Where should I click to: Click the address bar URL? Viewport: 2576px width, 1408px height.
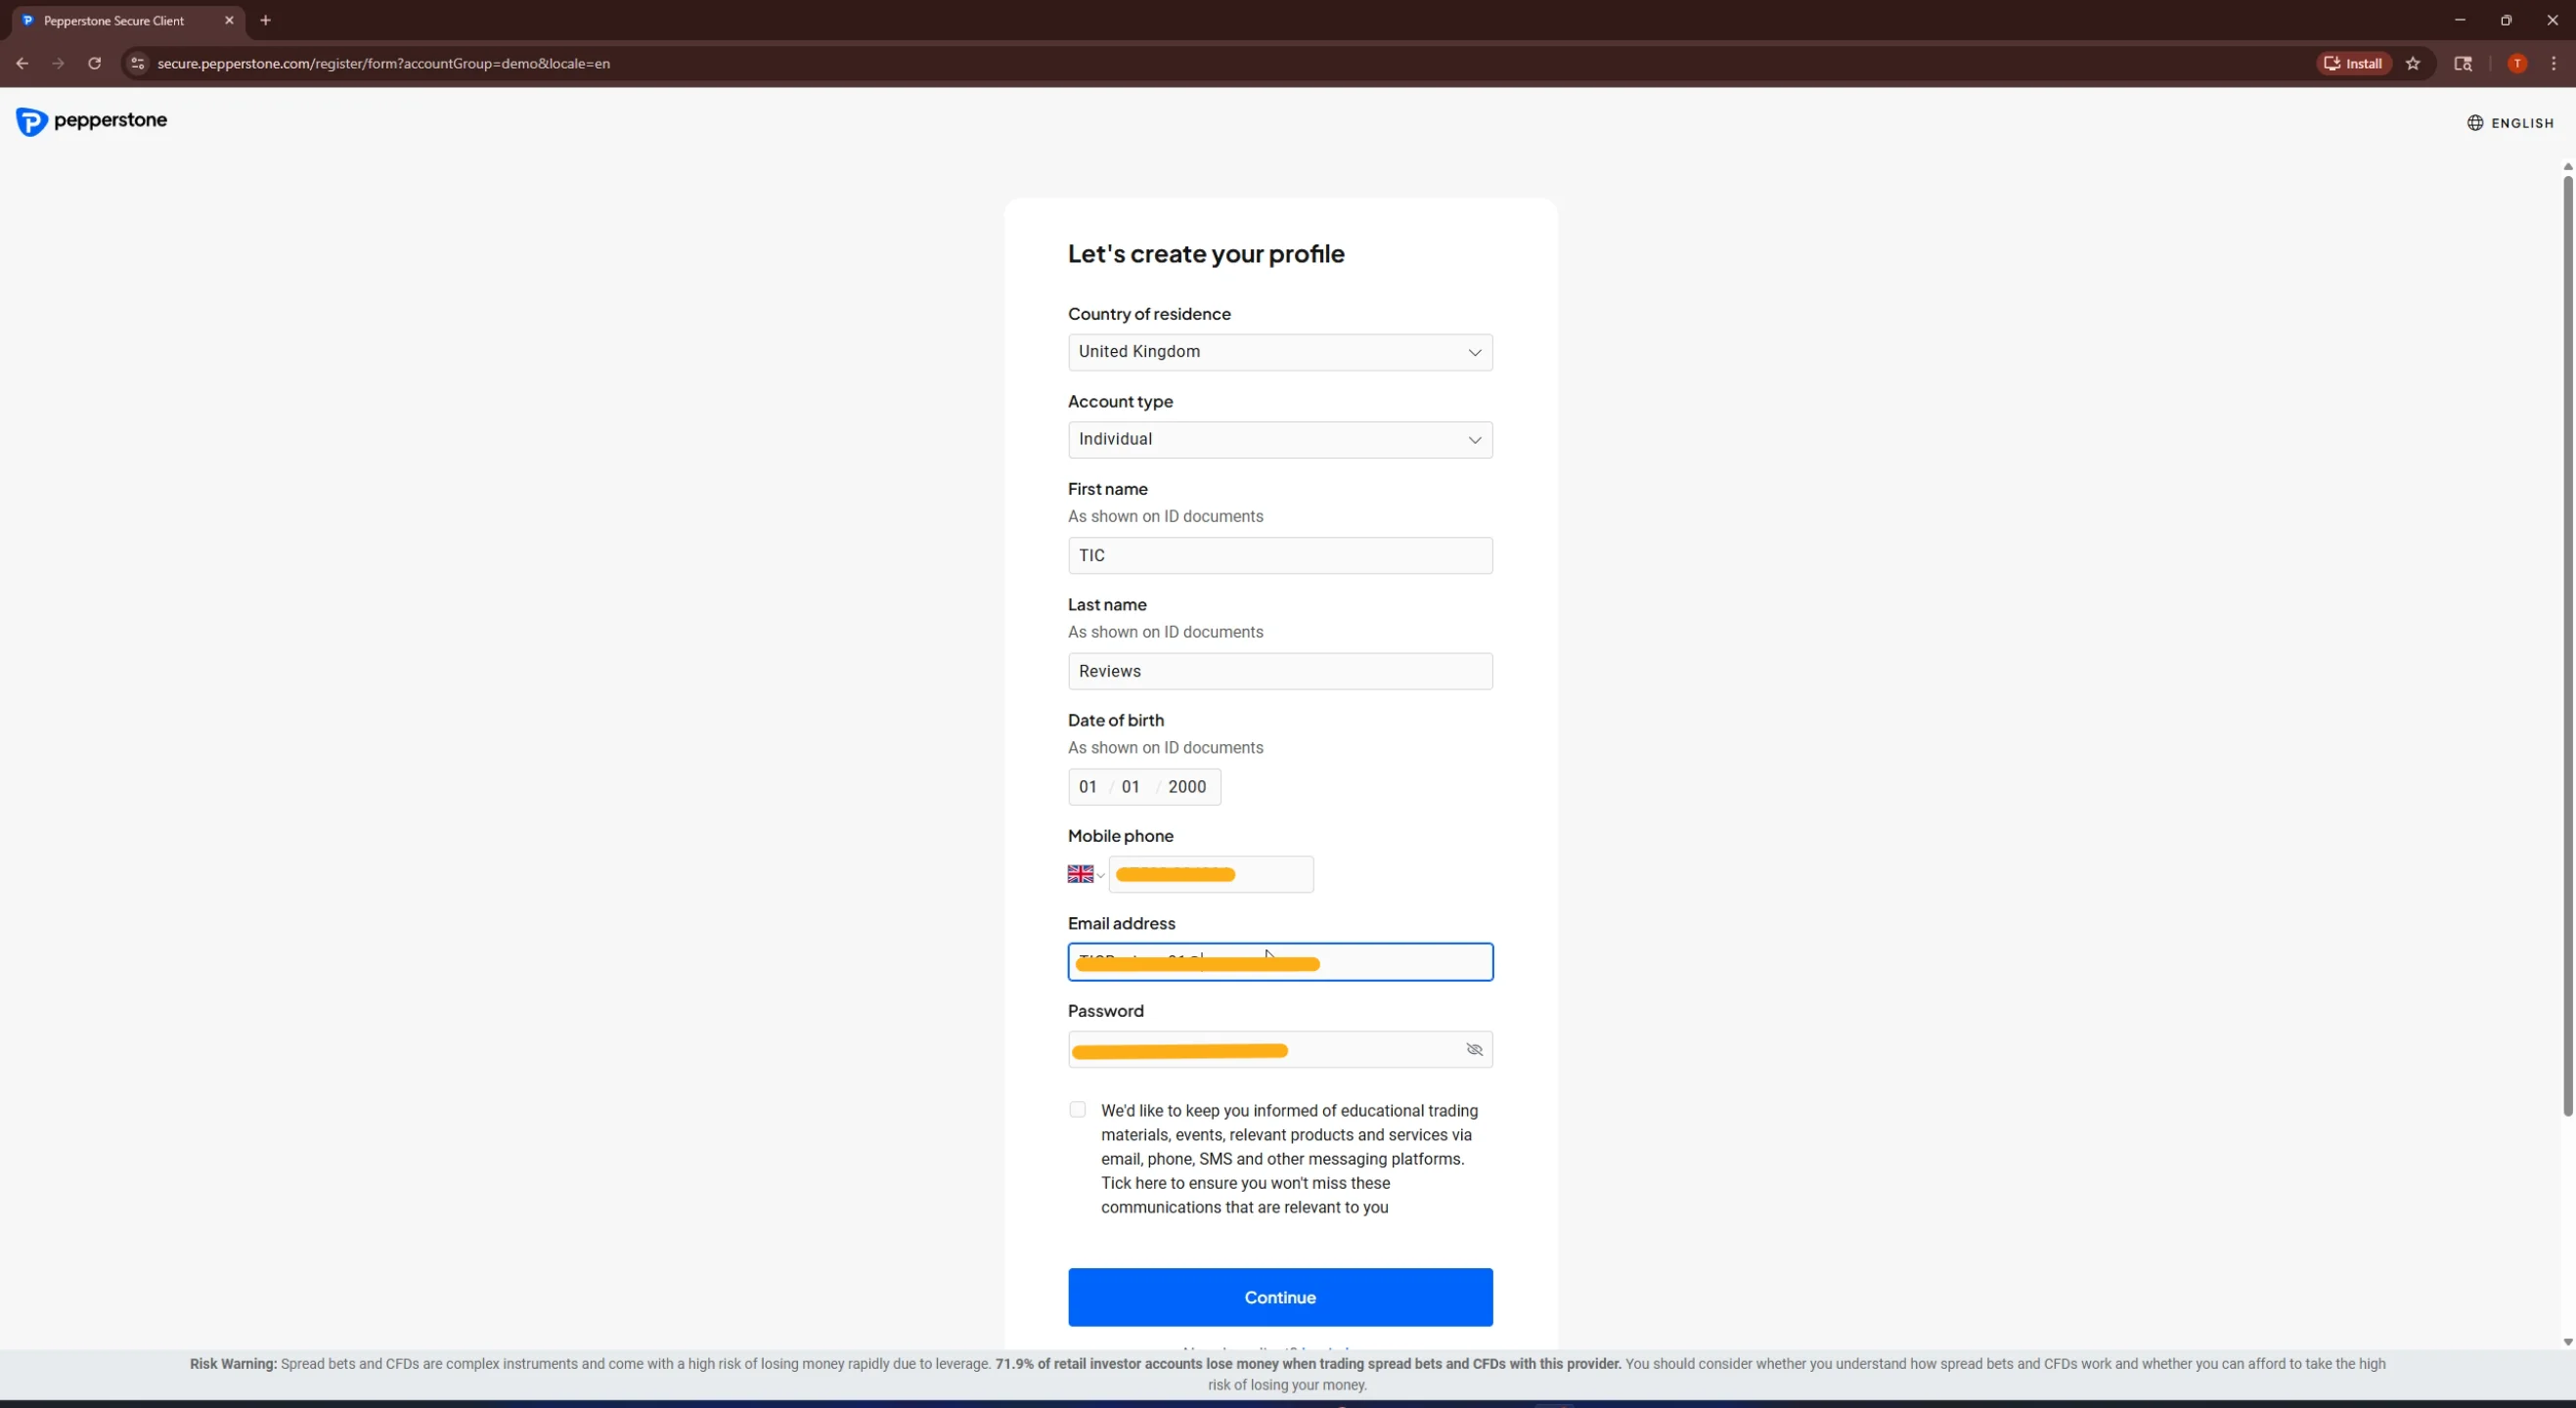pyautogui.click(x=383, y=63)
